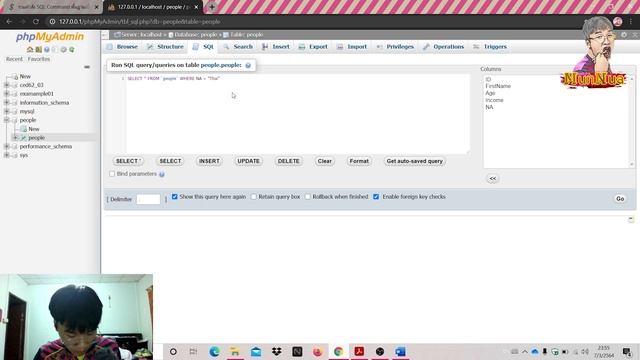640x360 pixels.
Task: Click Go to run the query
Action: [x=620, y=199]
